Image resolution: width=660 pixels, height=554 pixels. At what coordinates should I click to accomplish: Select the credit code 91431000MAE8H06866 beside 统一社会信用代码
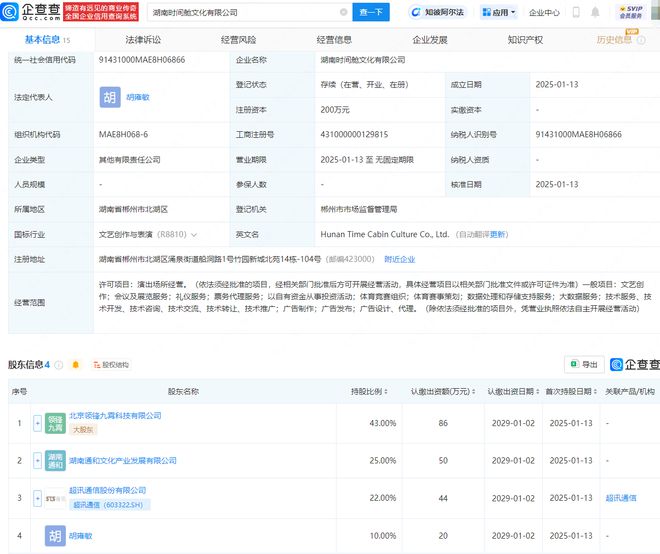142,60
